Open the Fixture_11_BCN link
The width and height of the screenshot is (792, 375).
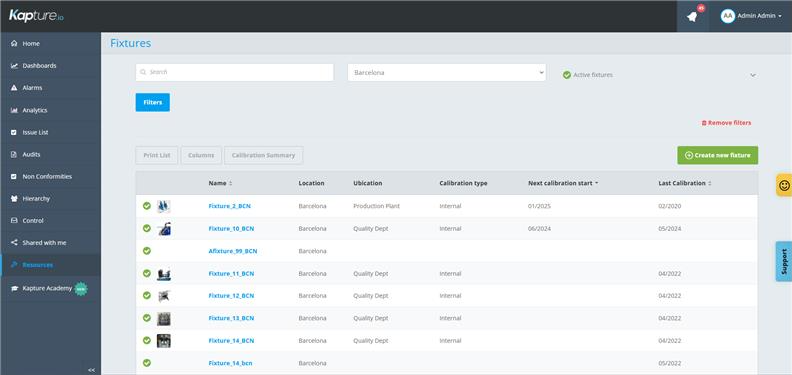[x=231, y=273]
